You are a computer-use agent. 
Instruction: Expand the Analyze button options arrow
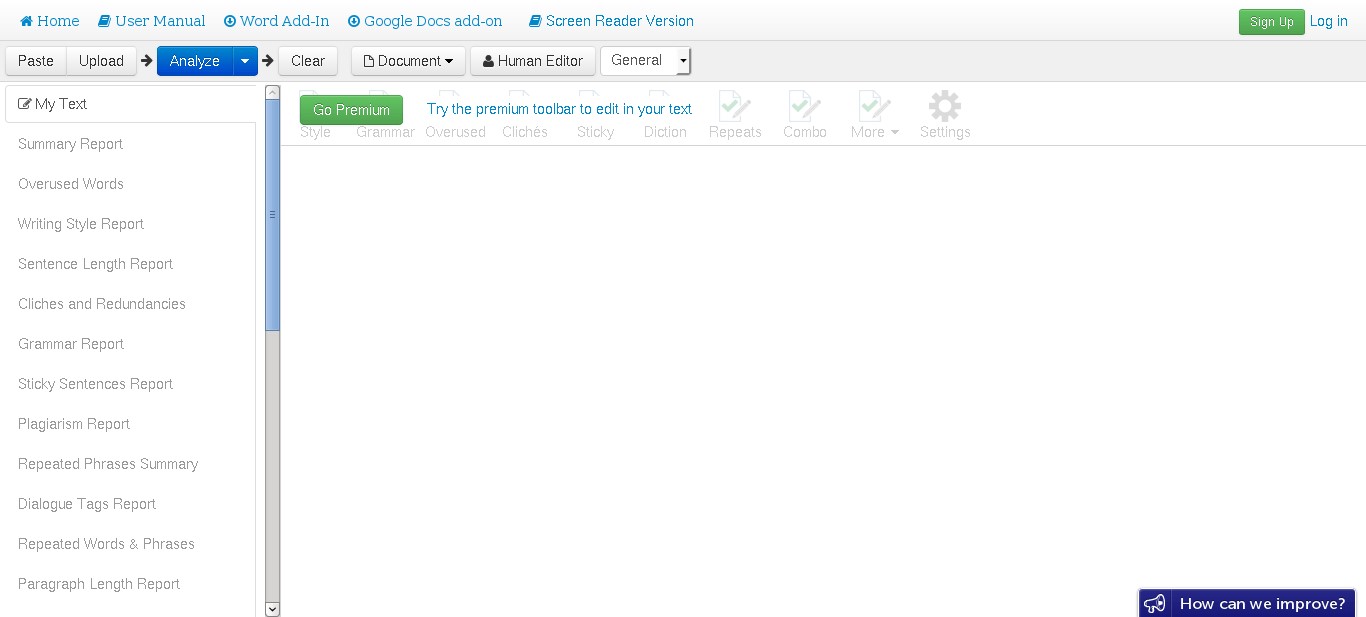point(245,60)
